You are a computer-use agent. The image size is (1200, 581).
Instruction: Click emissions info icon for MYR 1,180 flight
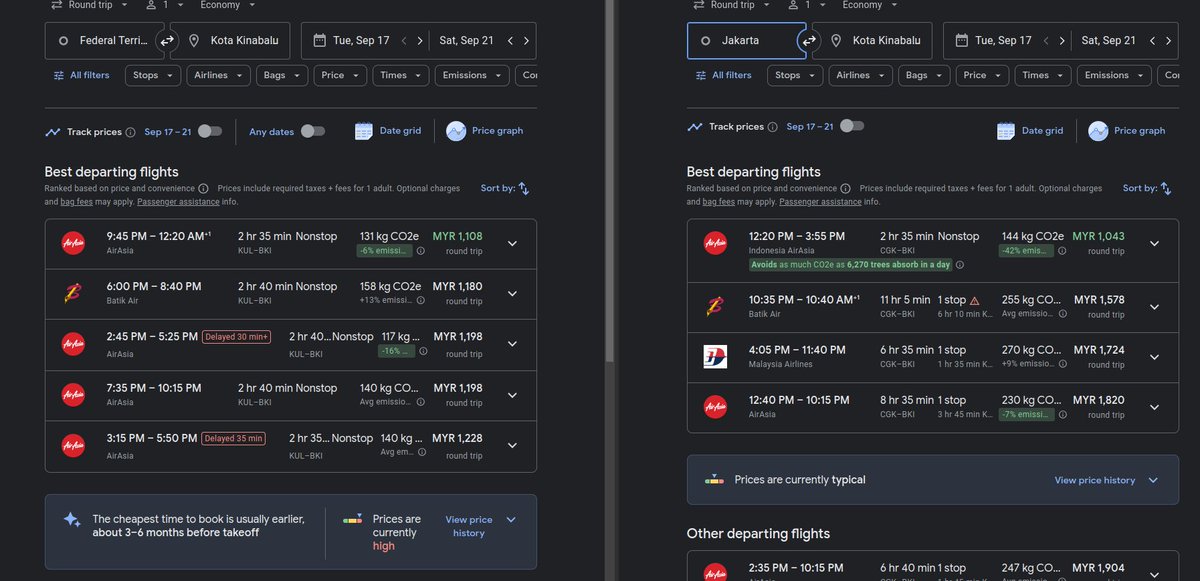(x=422, y=300)
